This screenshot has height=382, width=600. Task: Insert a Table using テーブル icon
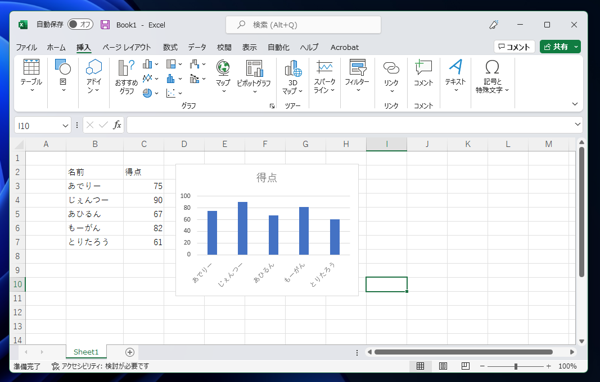[x=31, y=76]
